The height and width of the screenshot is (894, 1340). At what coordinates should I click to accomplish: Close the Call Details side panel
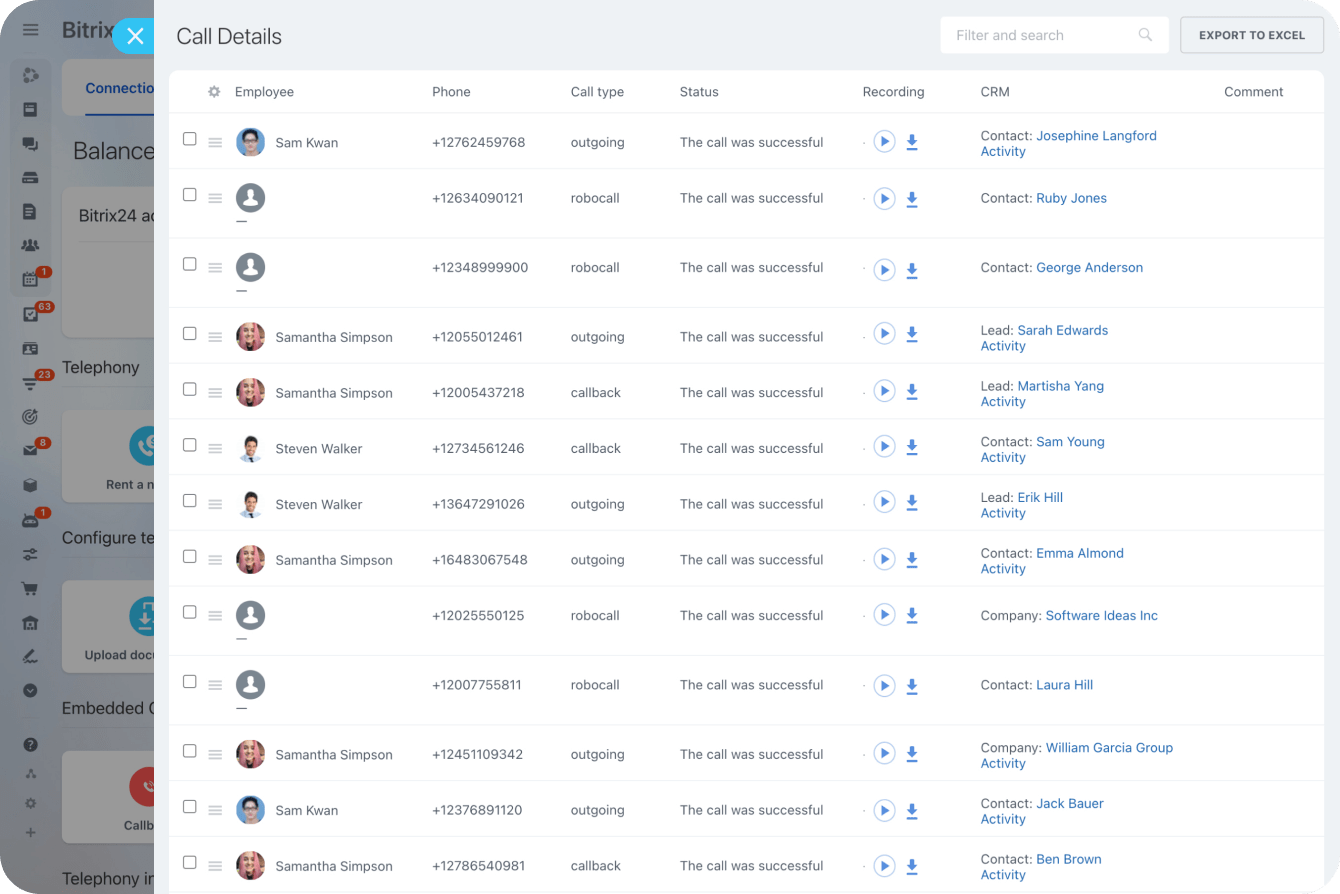point(135,36)
